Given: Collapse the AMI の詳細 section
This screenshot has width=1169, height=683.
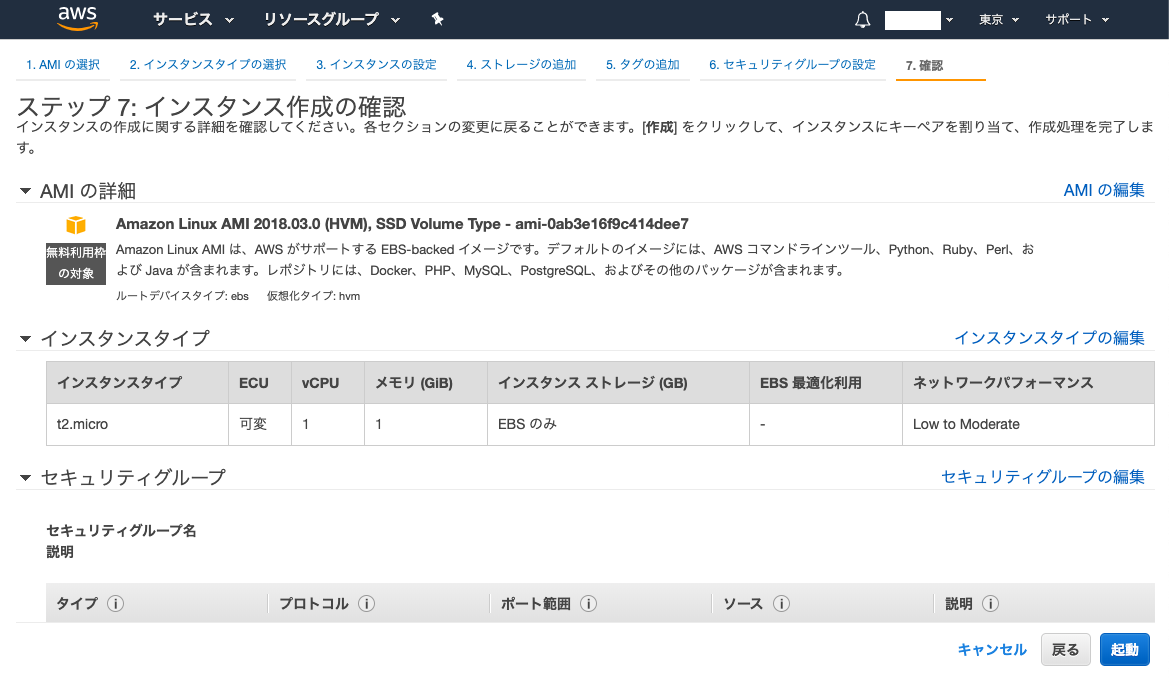Looking at the screenshot, I should tap(25, 190).
